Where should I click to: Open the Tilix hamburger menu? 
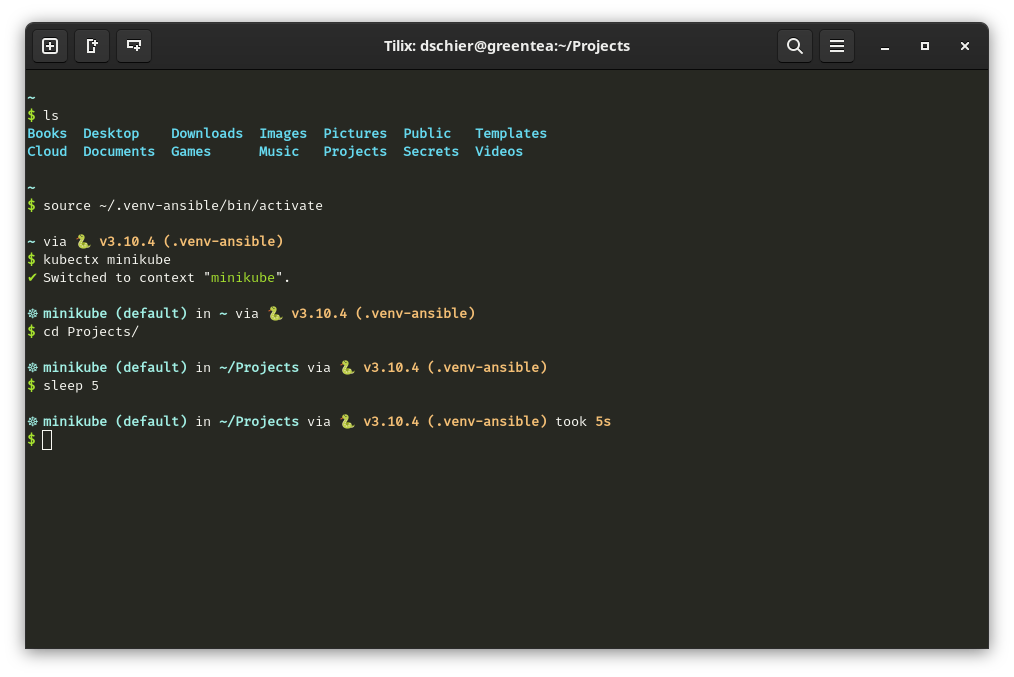837,45
